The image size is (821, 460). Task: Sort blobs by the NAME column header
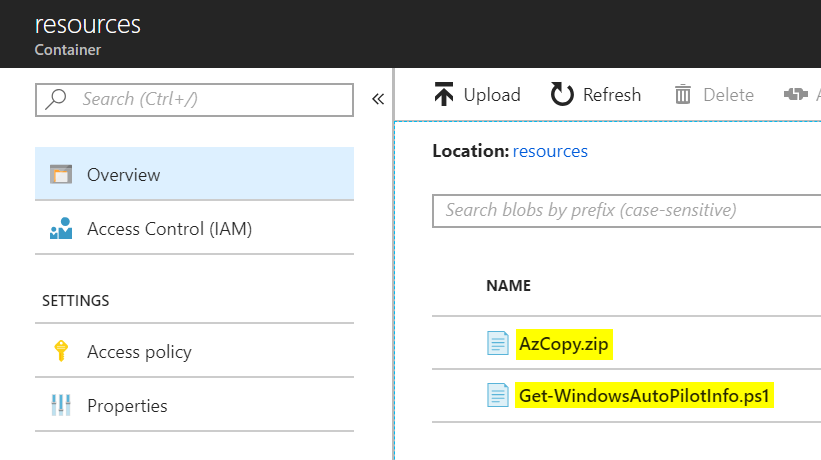[x=508, y=286]
